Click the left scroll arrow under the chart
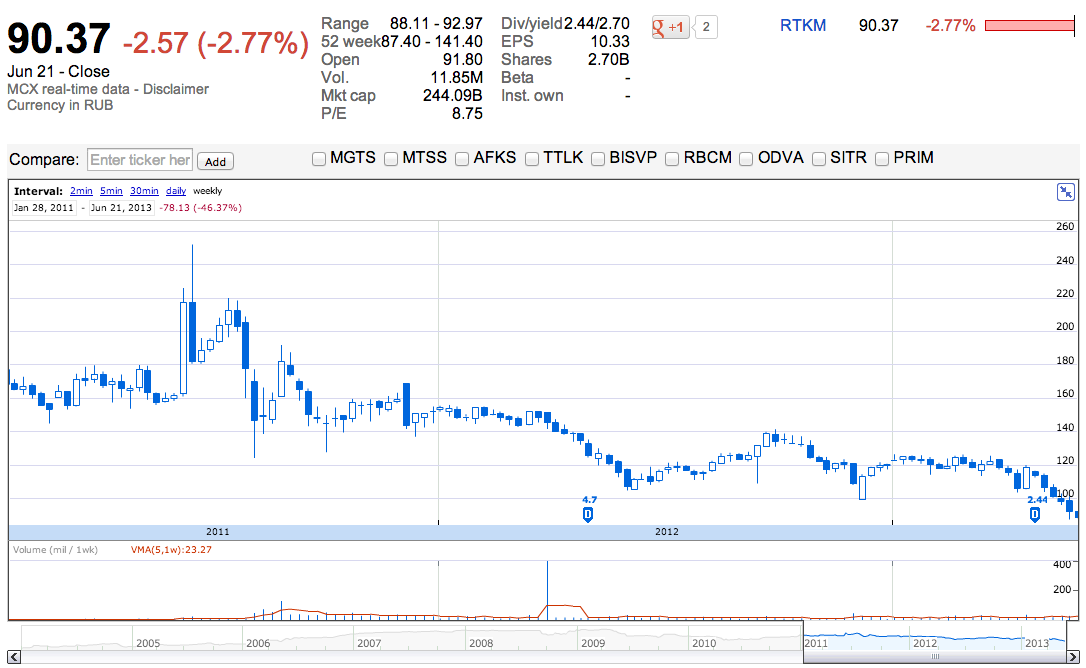 (x=15, y=656)
